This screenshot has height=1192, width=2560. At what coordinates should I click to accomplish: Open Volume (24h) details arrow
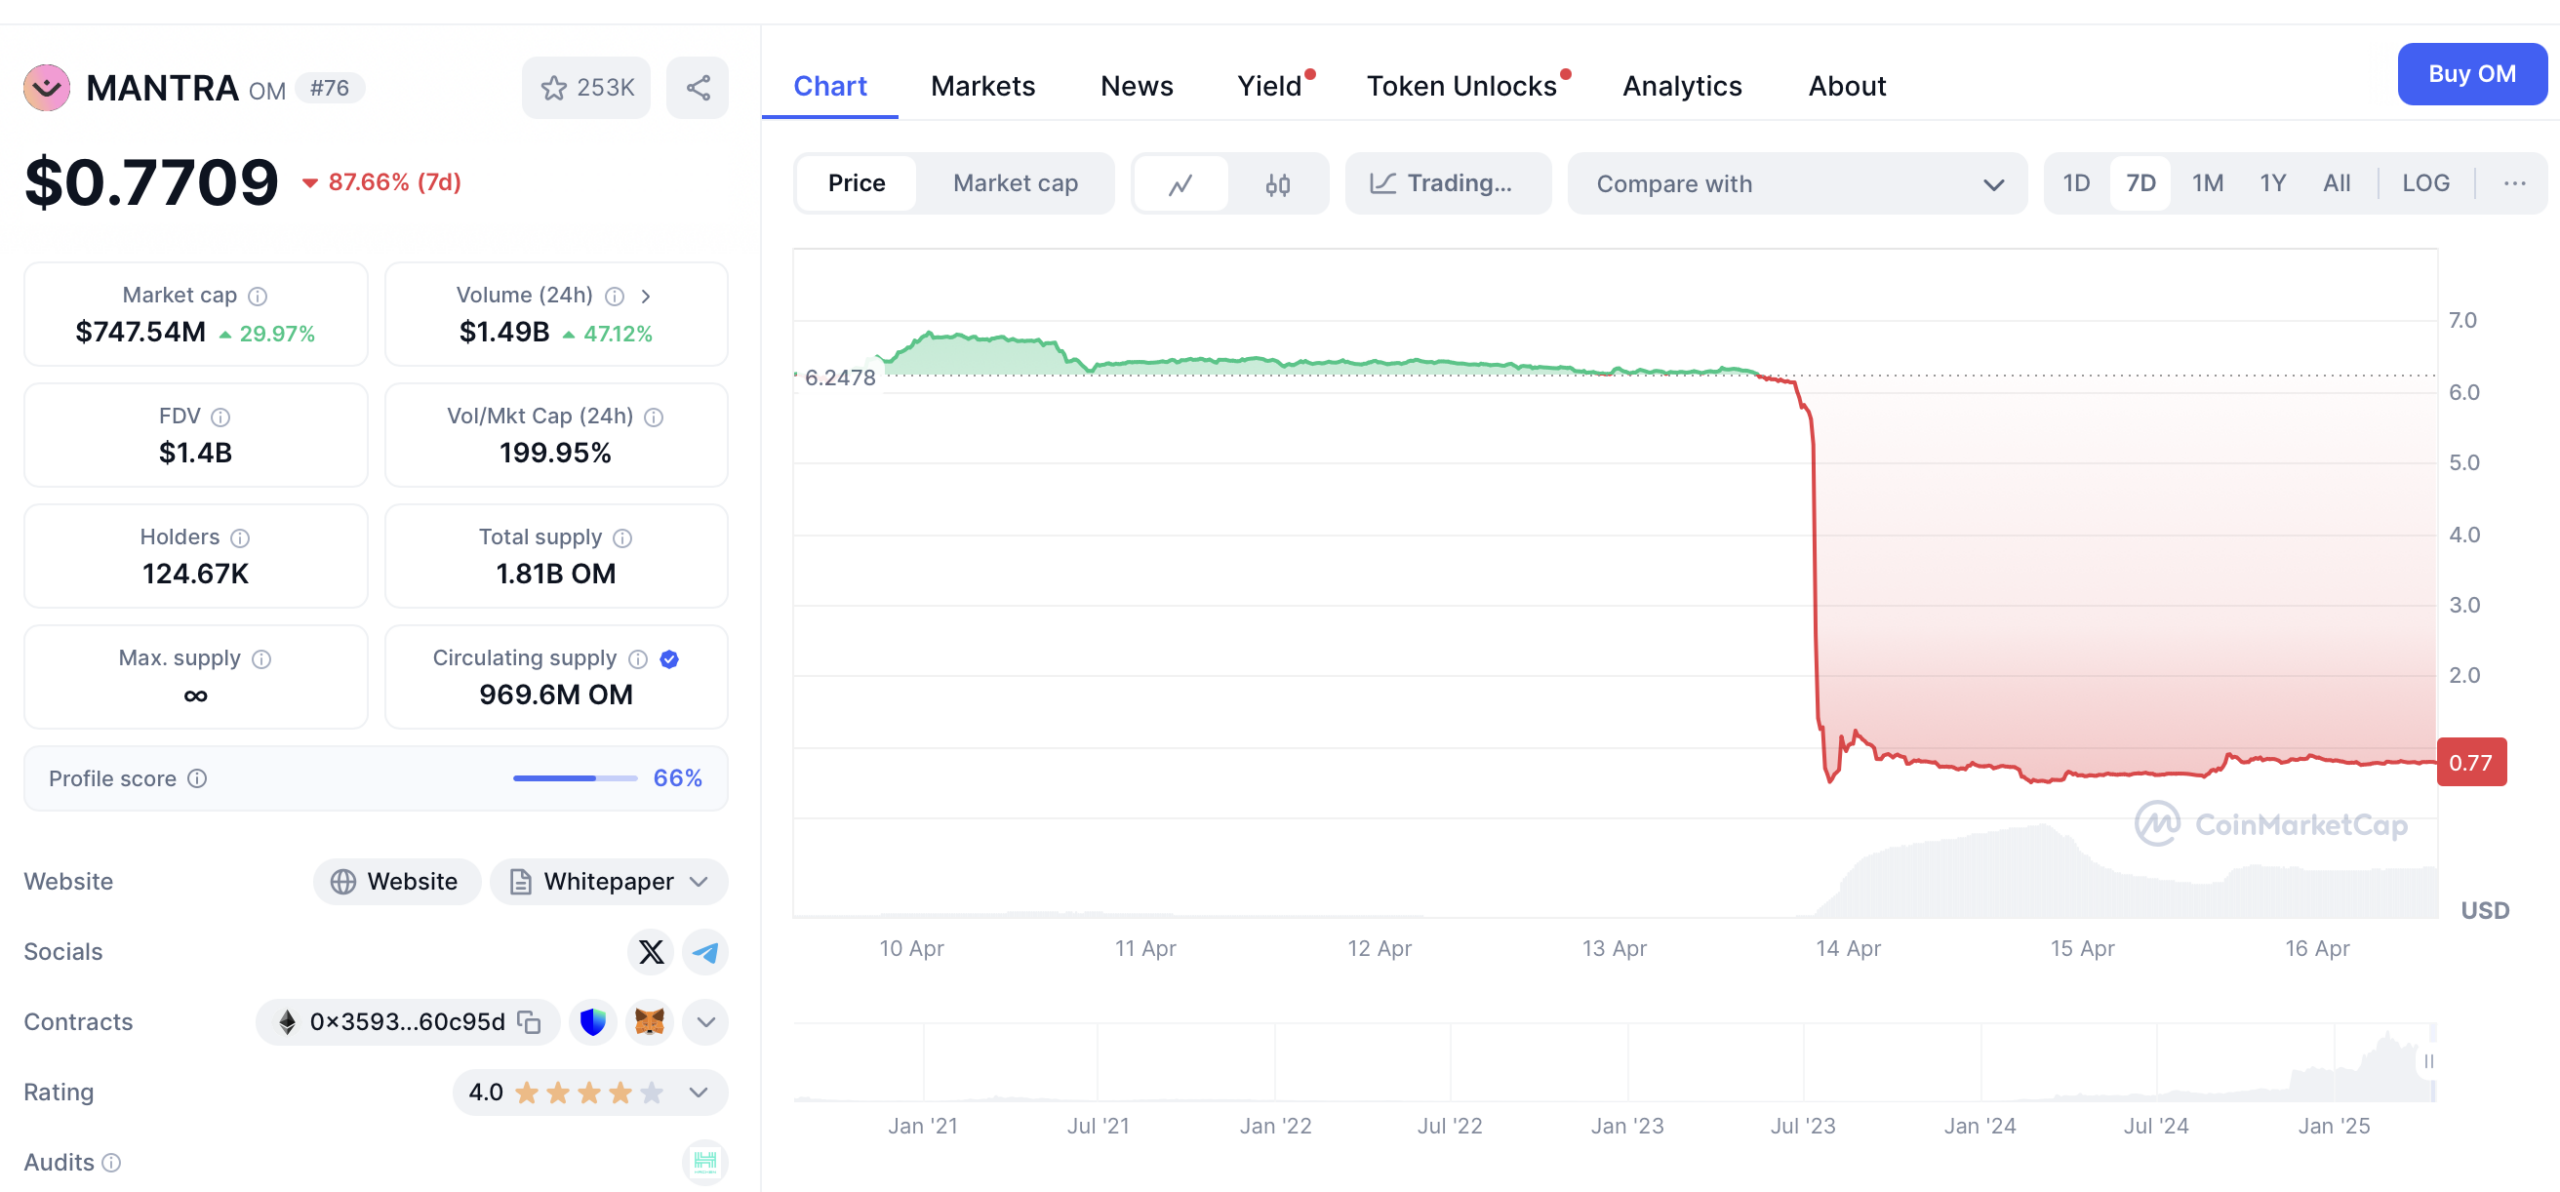(x=646, y=296)
